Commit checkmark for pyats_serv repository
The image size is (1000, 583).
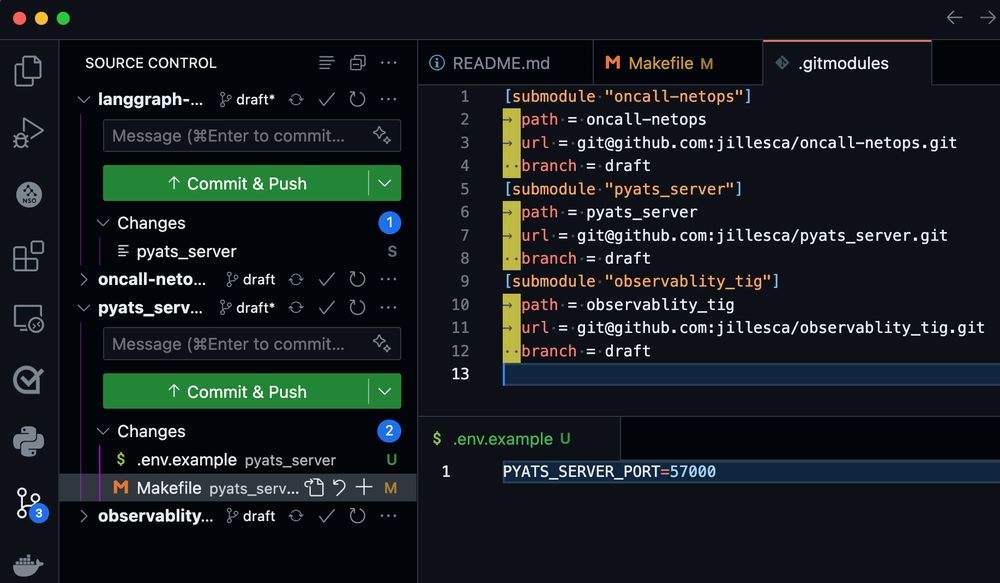[327, 307]
